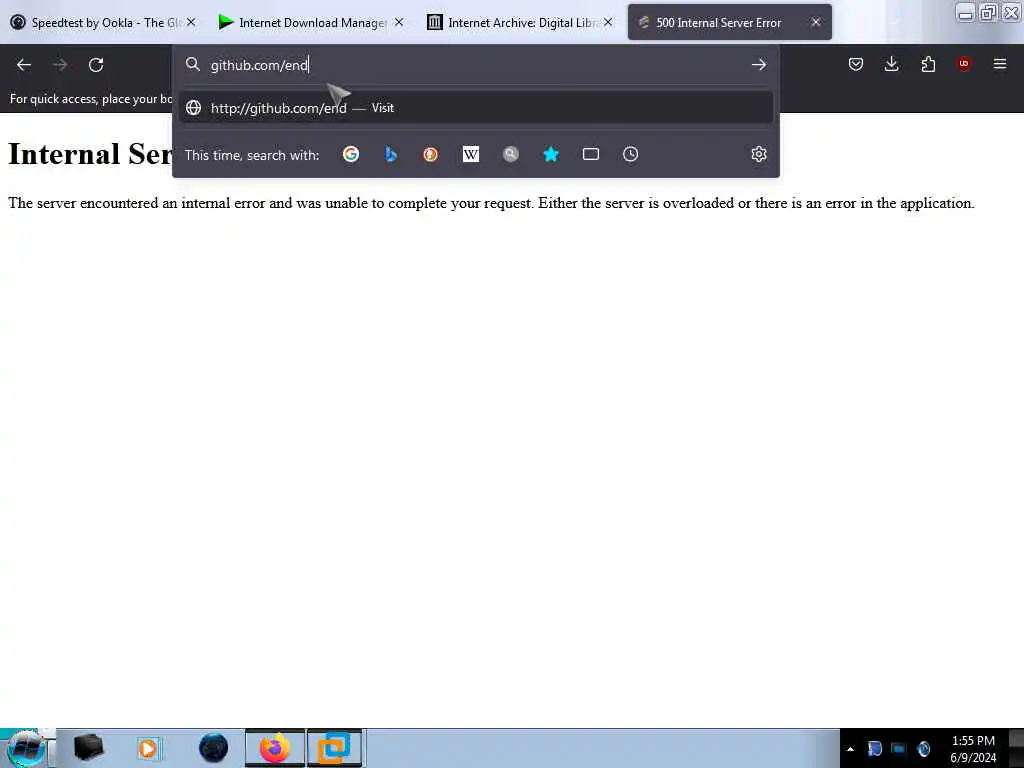Click the 'For quick access' bookmarks text

pyautogui.click(x=91, y=99)
